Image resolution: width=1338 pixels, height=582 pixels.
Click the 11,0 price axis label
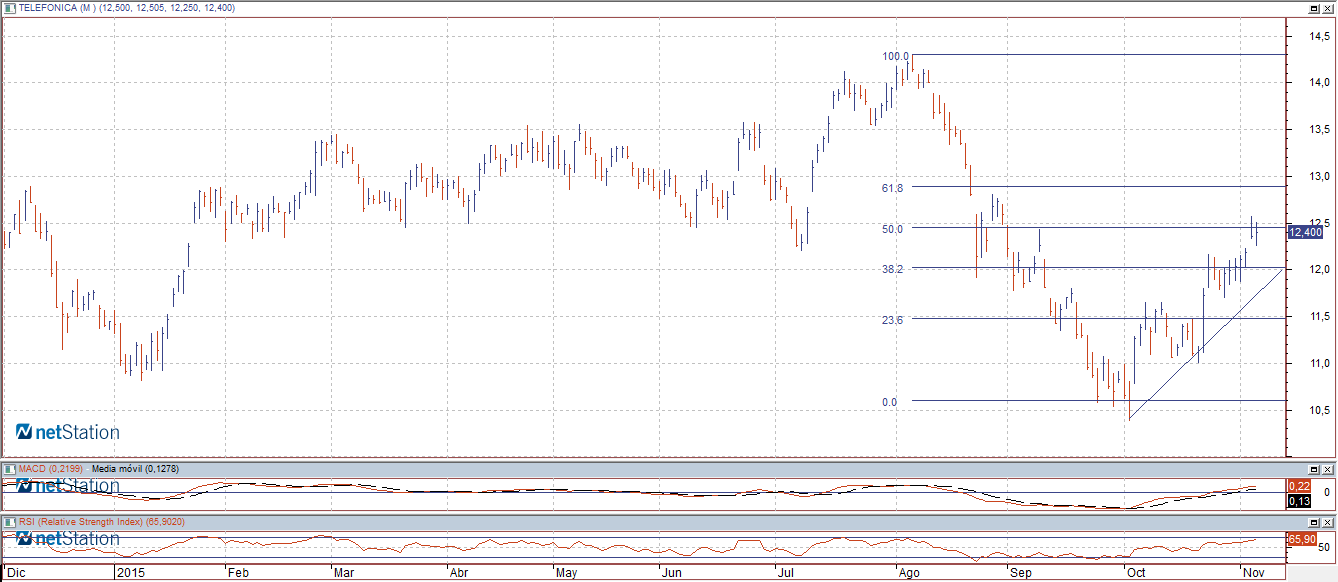1320,364
